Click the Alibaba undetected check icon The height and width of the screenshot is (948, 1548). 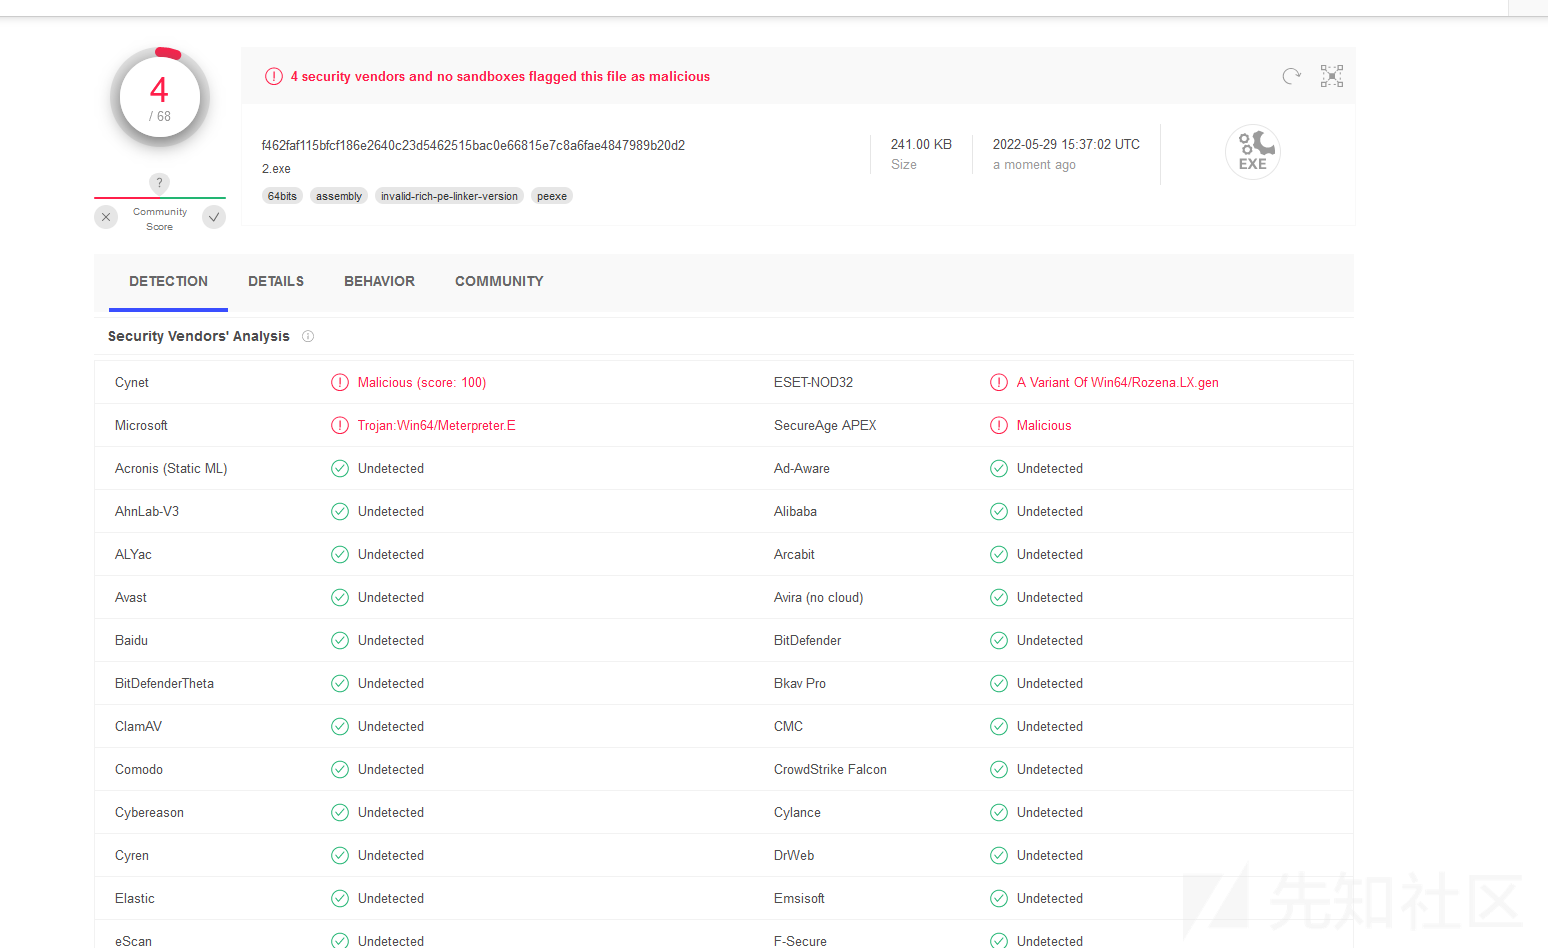point(999,511)
